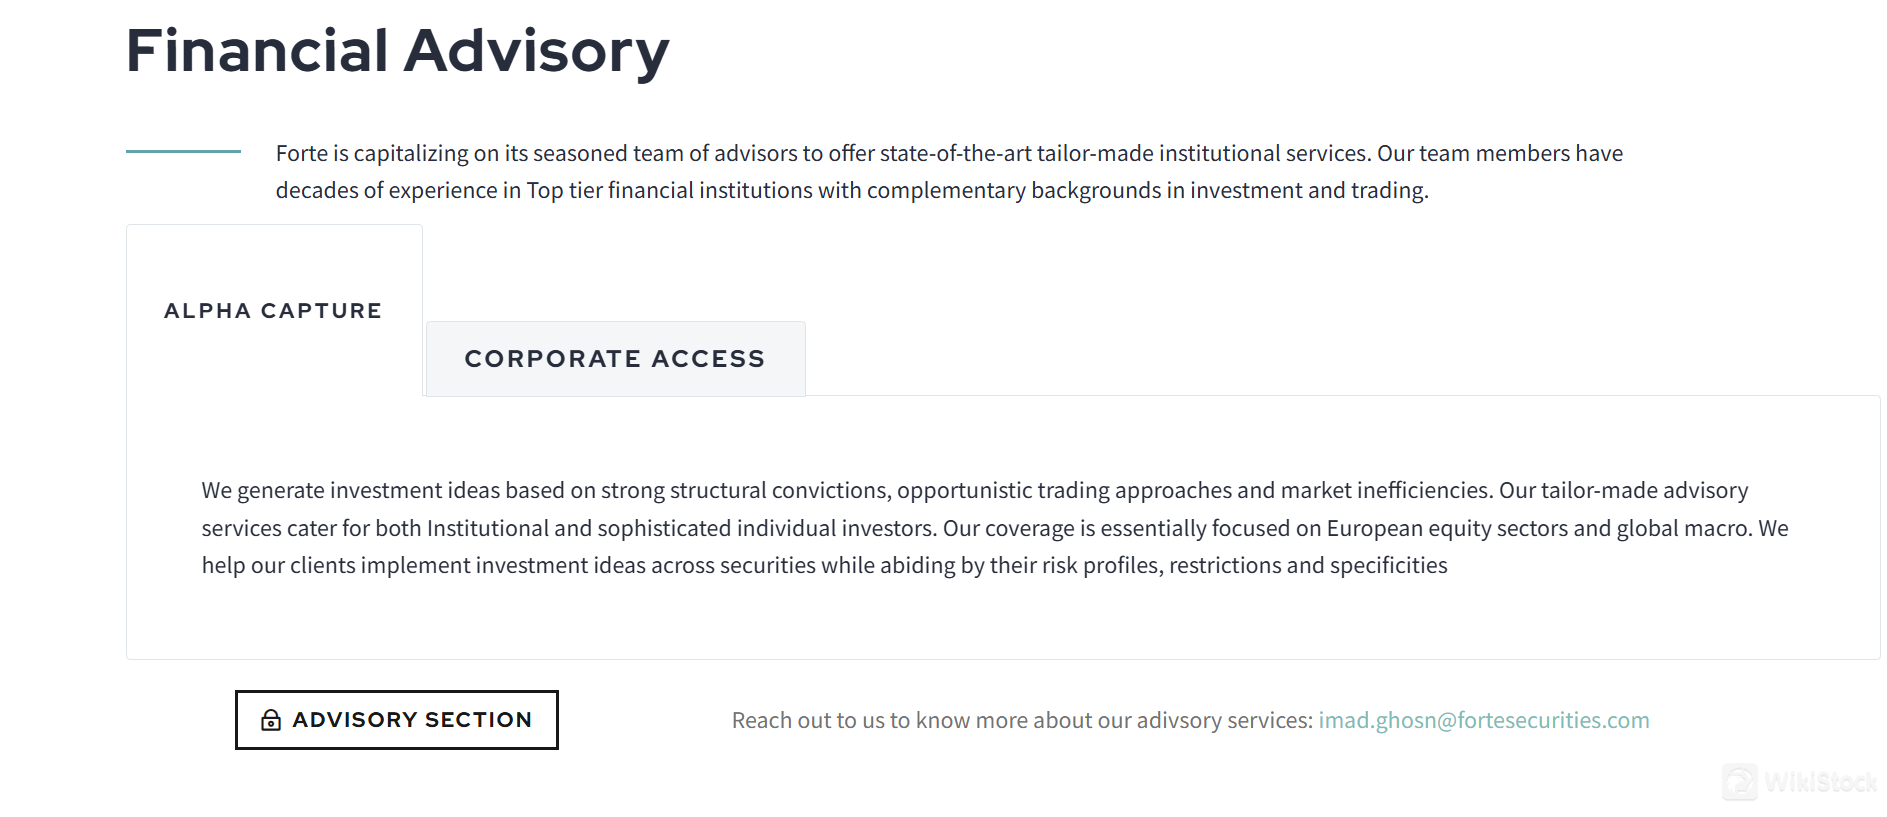Click the WikiStock watermark text
The width and height of the screenshot is (1887, 817).
pyautogui.click(x=1820, y=782)
